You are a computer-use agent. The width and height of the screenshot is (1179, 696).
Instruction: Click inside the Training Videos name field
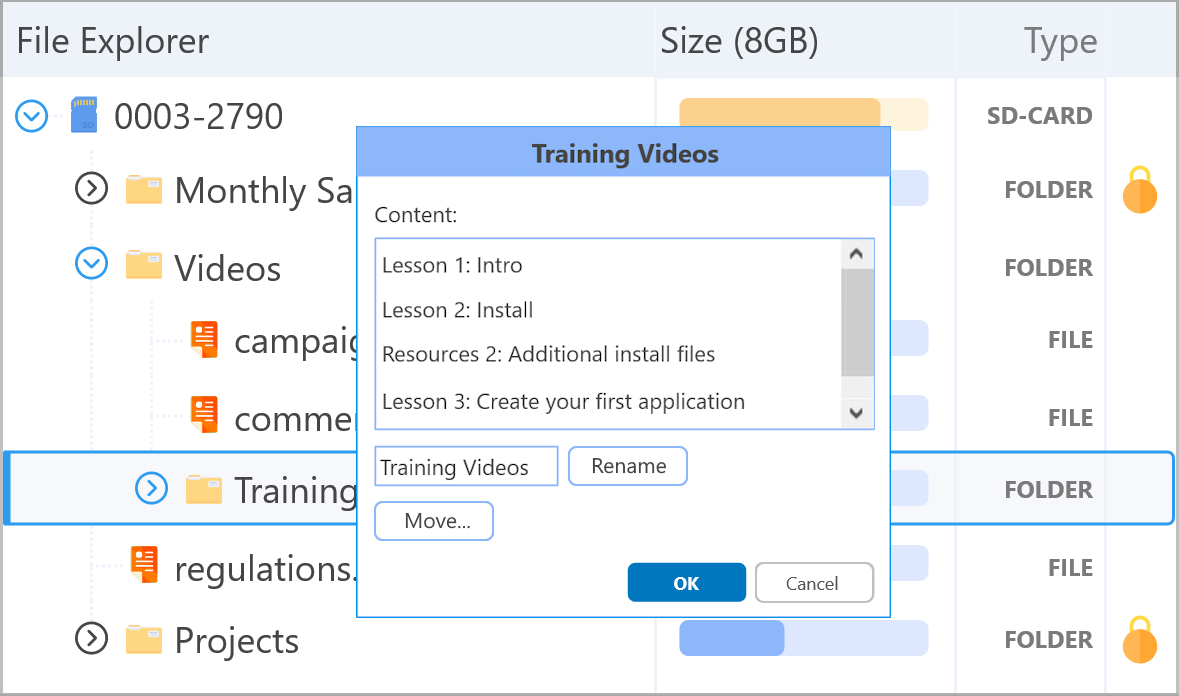coord(465,466)
